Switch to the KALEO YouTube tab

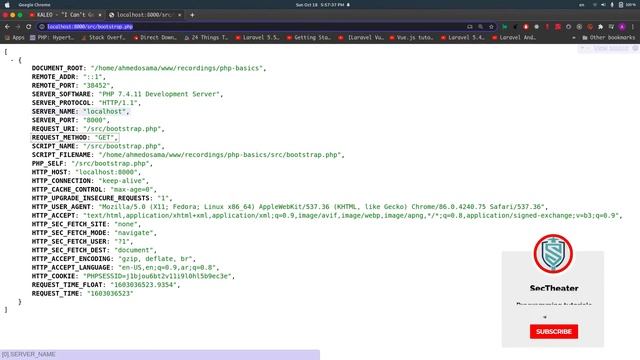click(x=65, y=15)
